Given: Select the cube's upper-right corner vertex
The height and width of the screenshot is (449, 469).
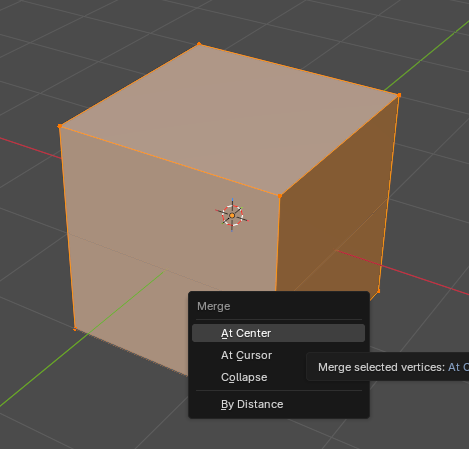Looking at the screenshot, I should tap(399, 95).
